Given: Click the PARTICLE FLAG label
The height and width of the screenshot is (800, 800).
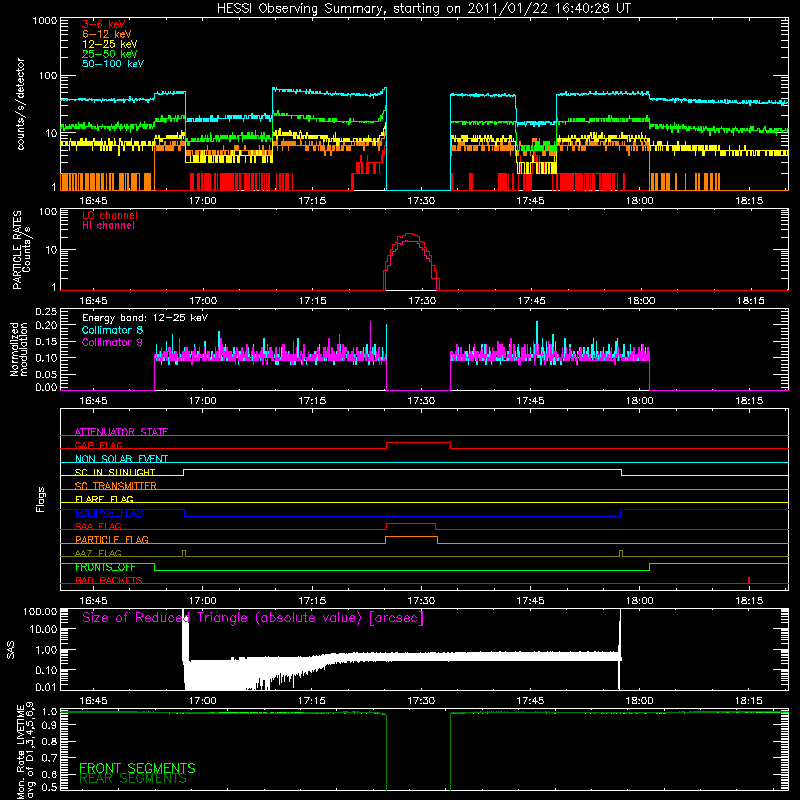Looking at the screenshot, I should (x=112, y=539).
